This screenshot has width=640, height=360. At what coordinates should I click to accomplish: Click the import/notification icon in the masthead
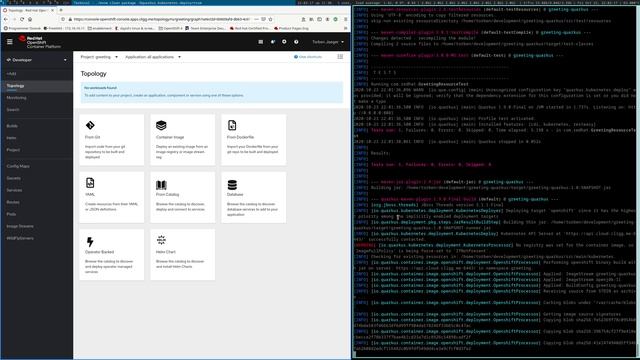point(273,42)
